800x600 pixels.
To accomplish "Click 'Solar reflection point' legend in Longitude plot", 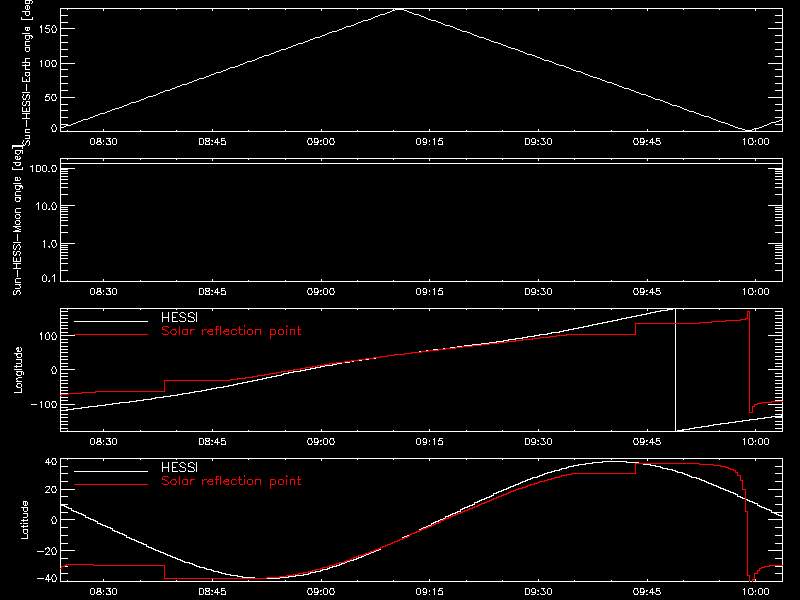I will 231,331.
